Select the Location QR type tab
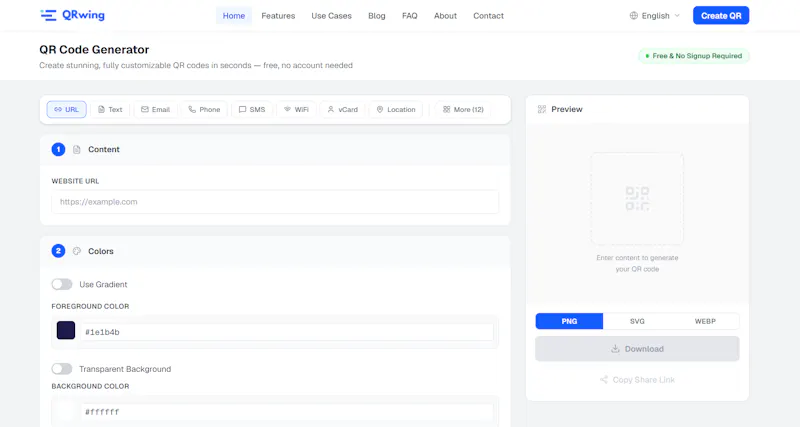This screenshot has width=800, height=427. tap(396, 110)
